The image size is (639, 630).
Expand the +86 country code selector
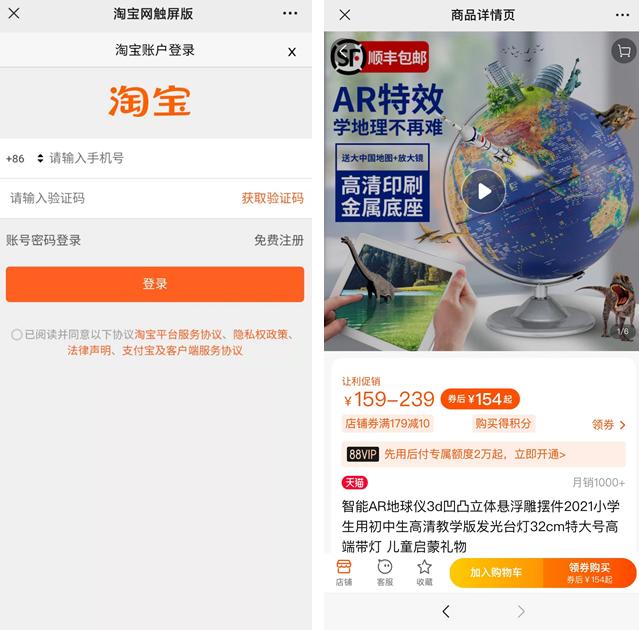click(x=24, y=159)
